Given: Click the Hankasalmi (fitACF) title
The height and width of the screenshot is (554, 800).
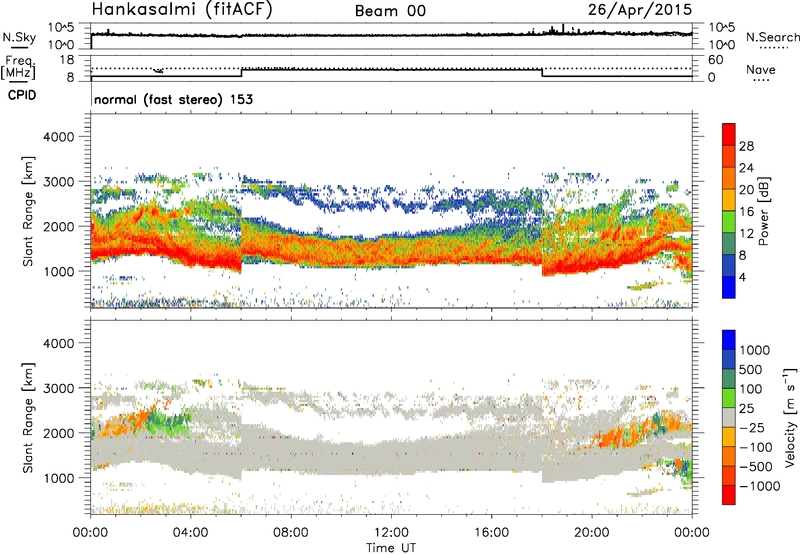Looking at the screenshot, I should point(182,10).
